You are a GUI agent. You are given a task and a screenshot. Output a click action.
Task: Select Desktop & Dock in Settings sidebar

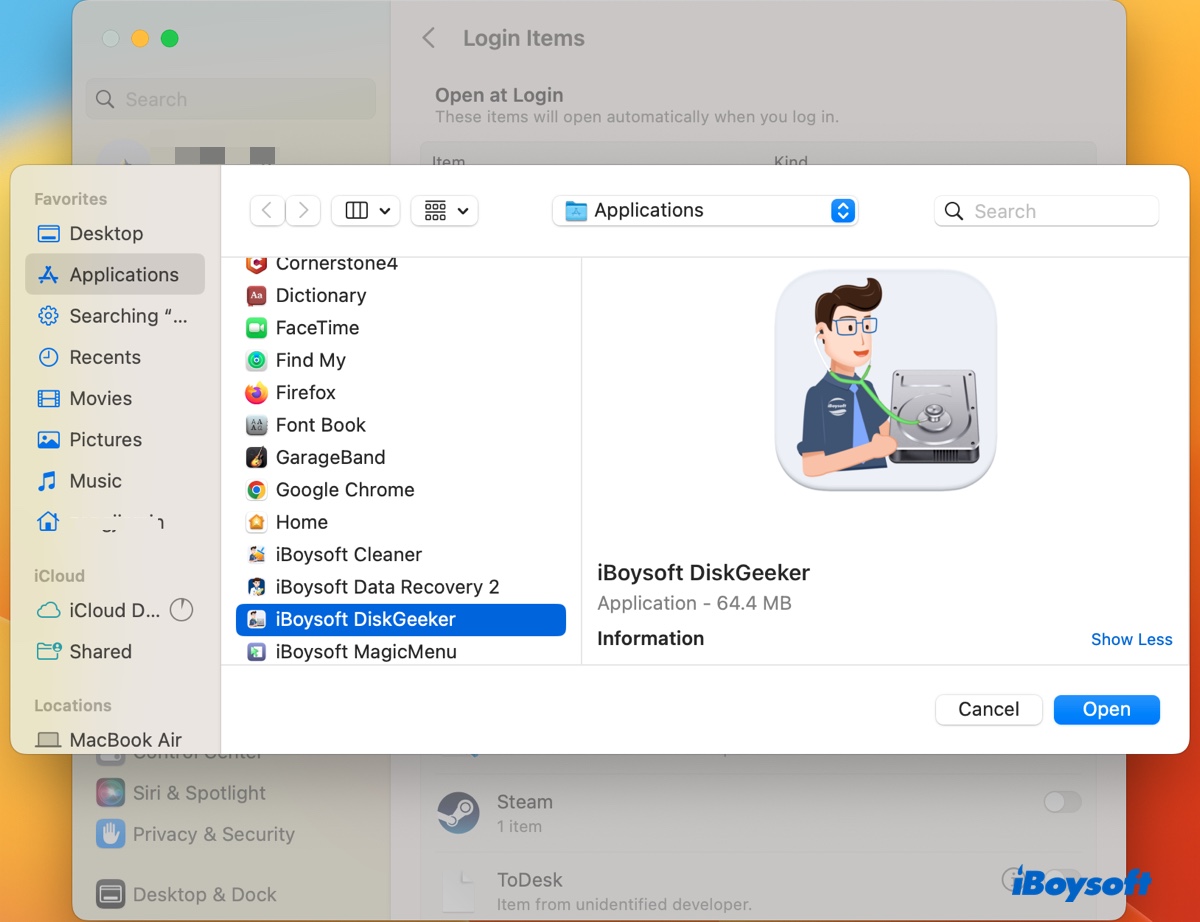coord(204,896)
